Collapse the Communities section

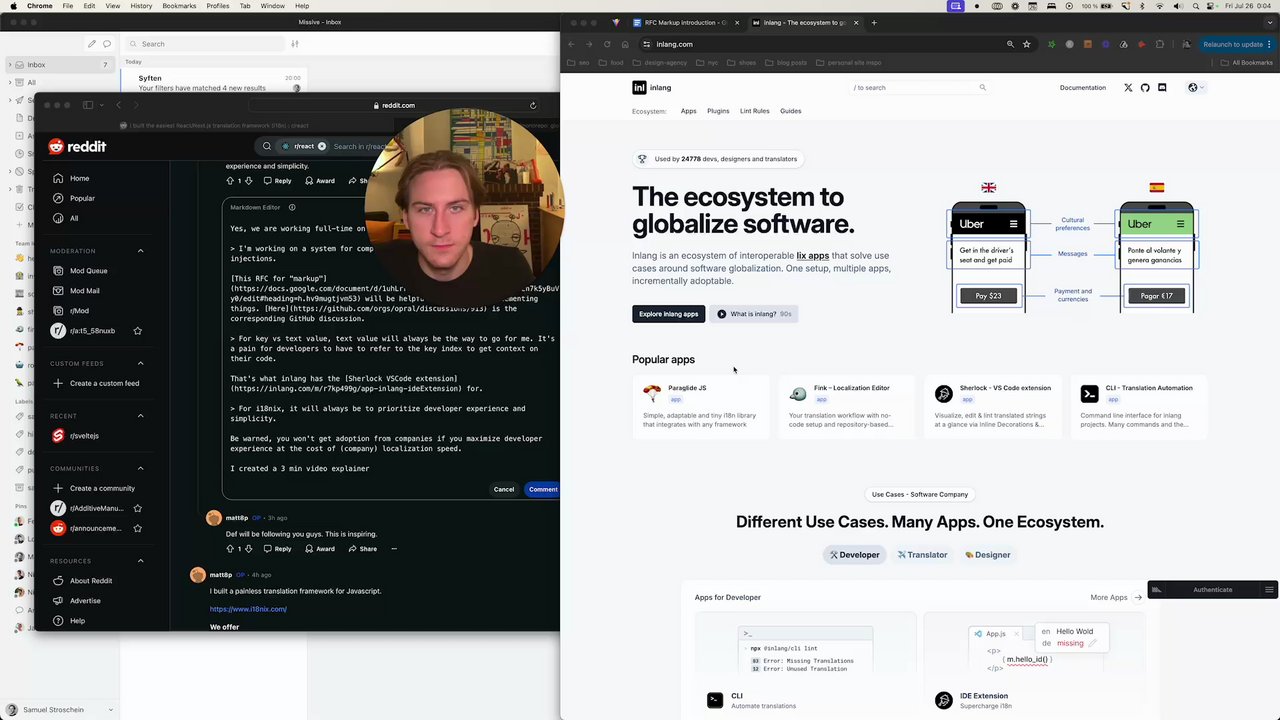(x=140, y=468)
